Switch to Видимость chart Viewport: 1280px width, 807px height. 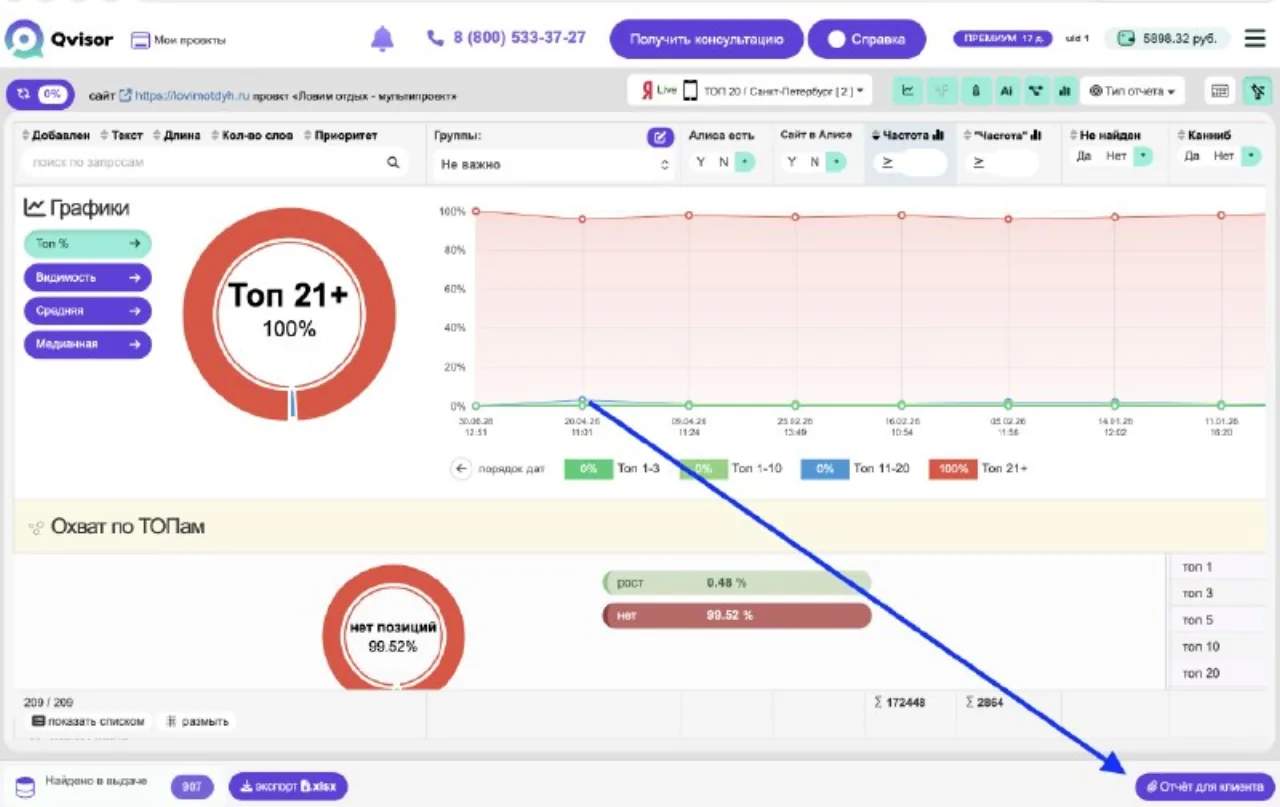tap(88, 277)
